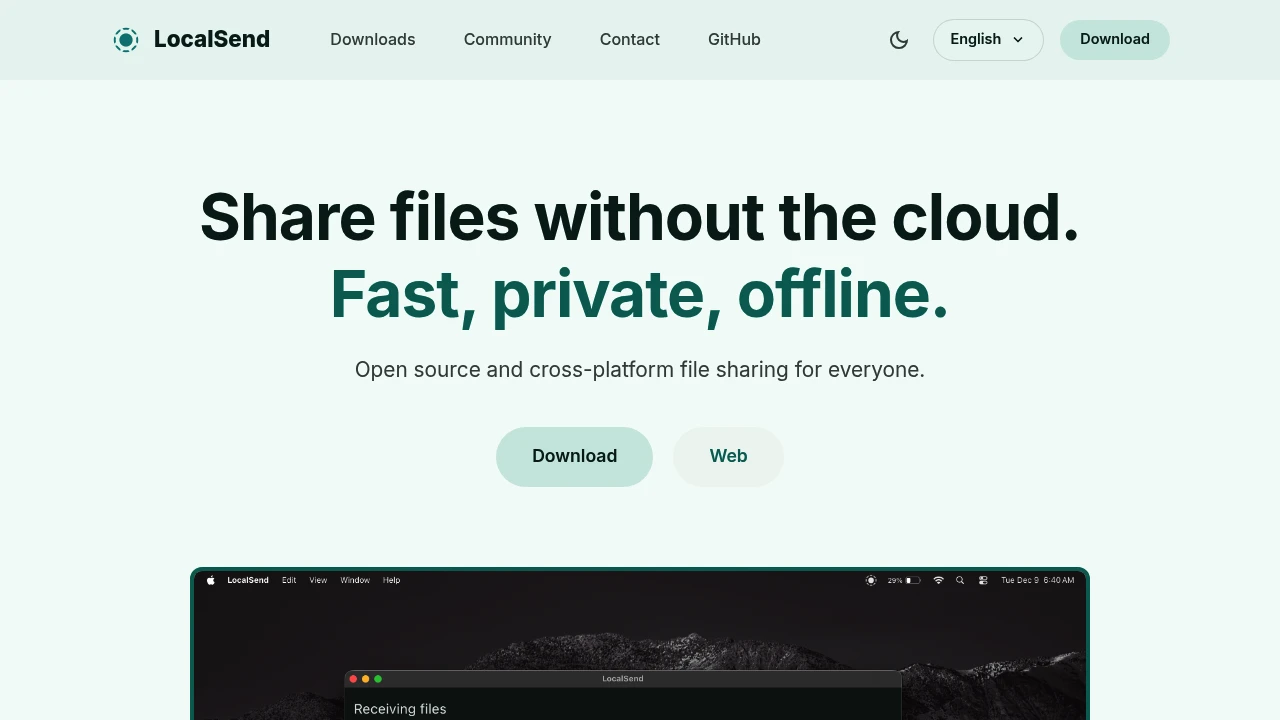Click the LocalSend title of the previewed app window

623,679
